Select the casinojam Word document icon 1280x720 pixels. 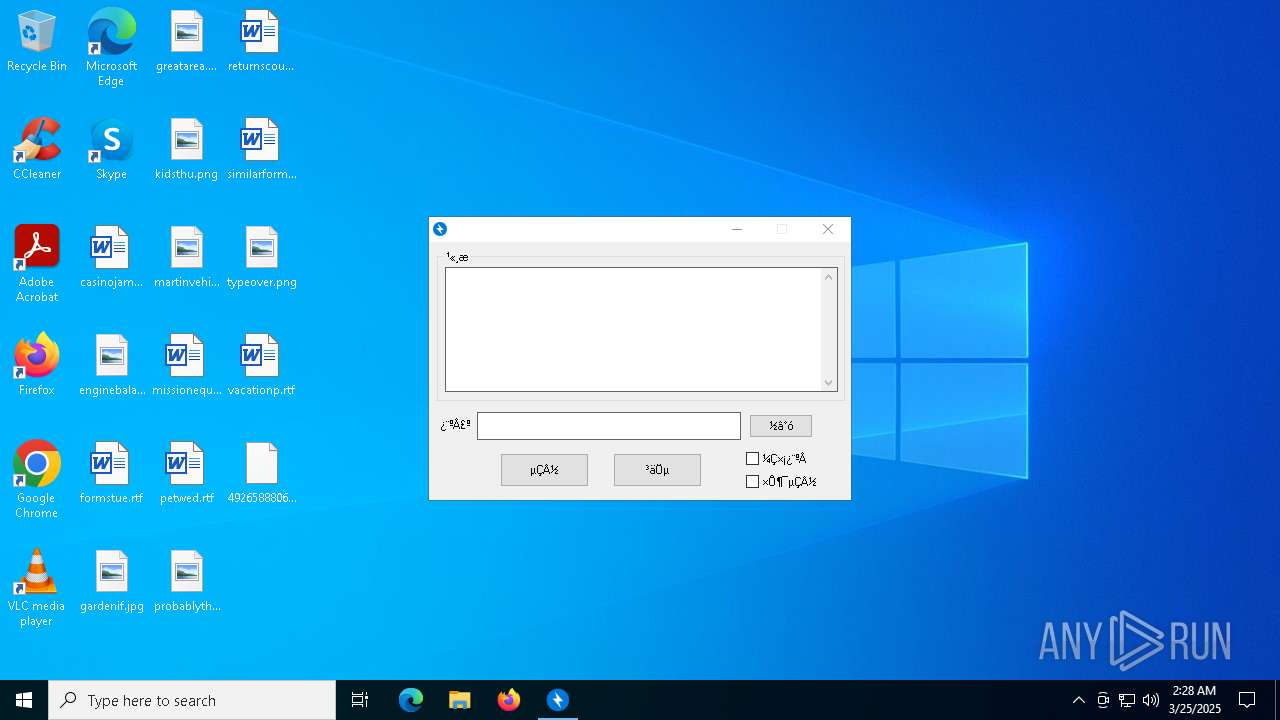tap(111, 257)
